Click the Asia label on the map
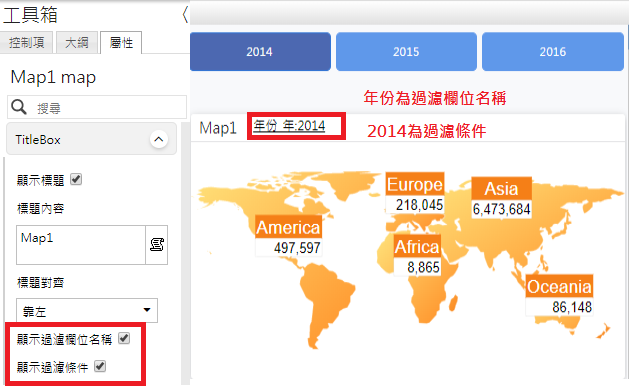Image resolution: width=629 pixels, height=387 pixels. coord(501,188)
